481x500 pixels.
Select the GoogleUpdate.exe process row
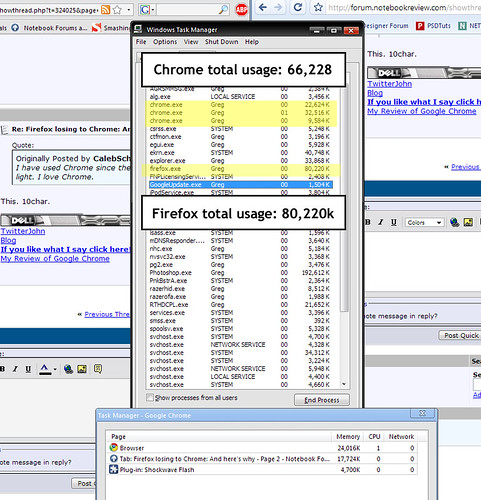tap(241, 185)
